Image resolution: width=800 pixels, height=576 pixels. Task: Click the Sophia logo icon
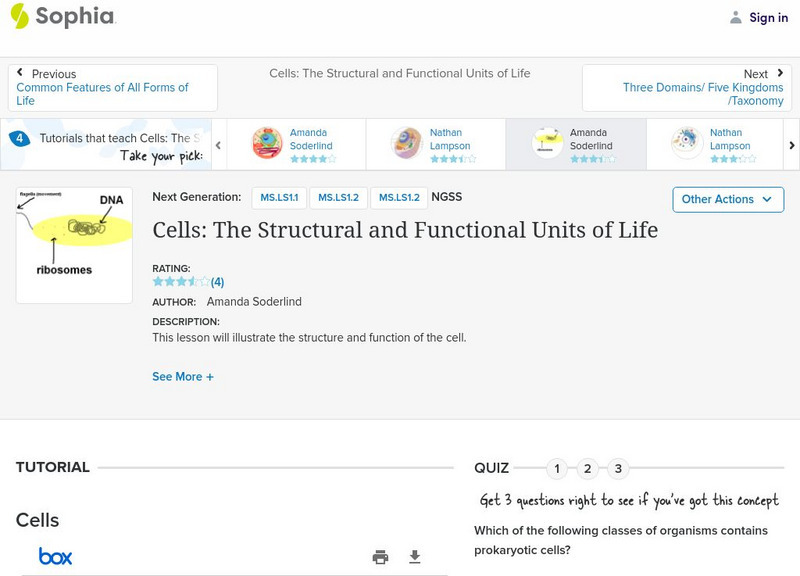20,16
